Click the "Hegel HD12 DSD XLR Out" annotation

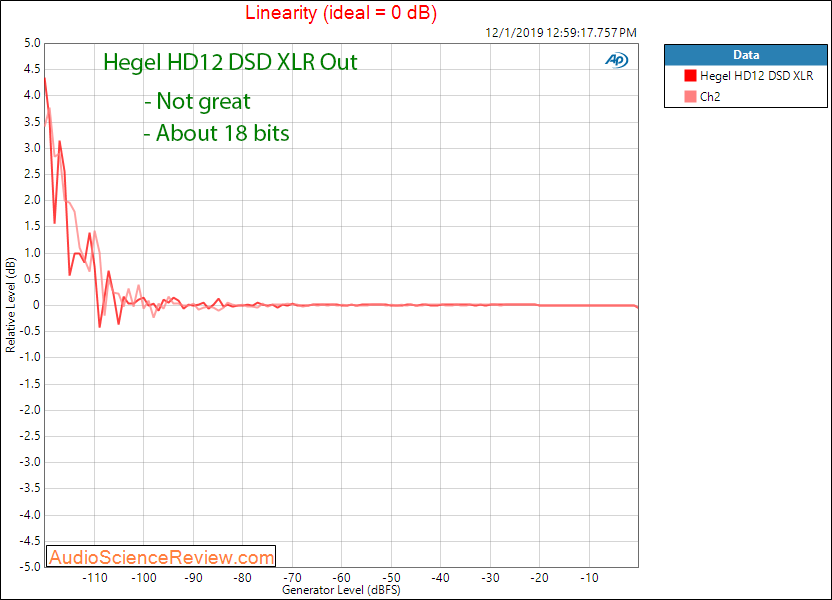point(230,62)
